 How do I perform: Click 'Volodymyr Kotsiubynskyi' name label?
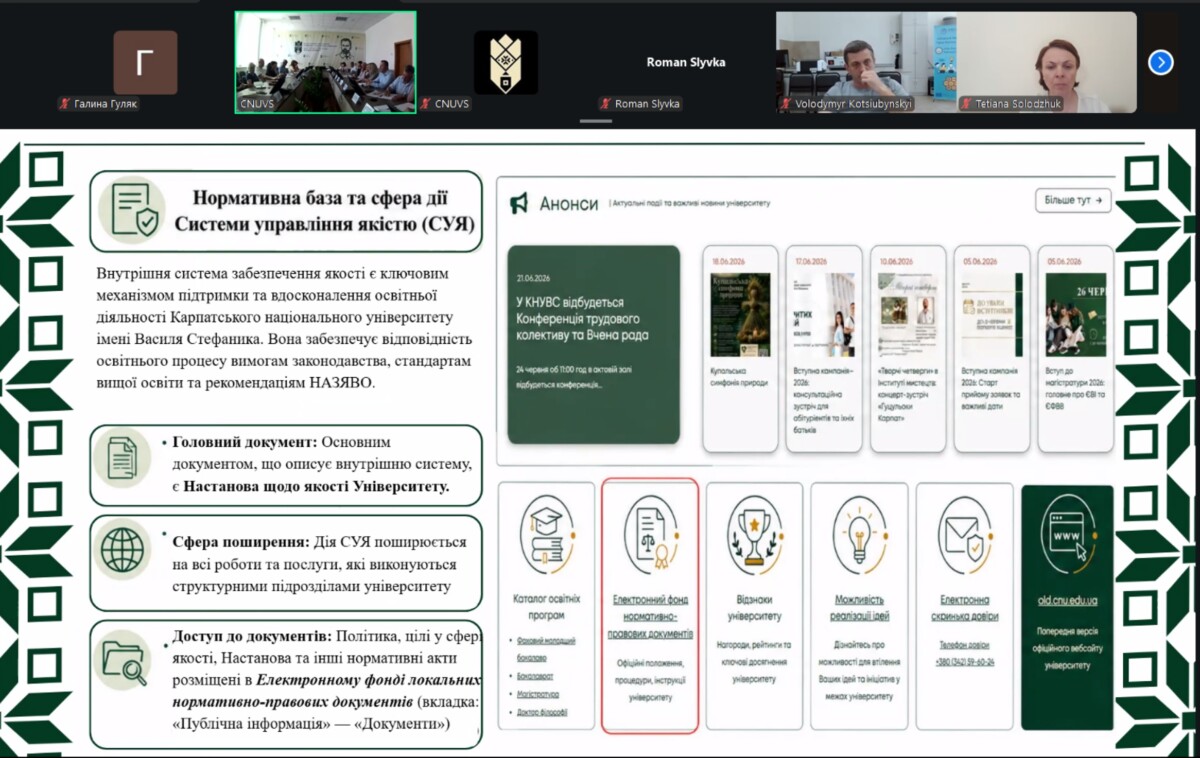[x=854, y=104]
